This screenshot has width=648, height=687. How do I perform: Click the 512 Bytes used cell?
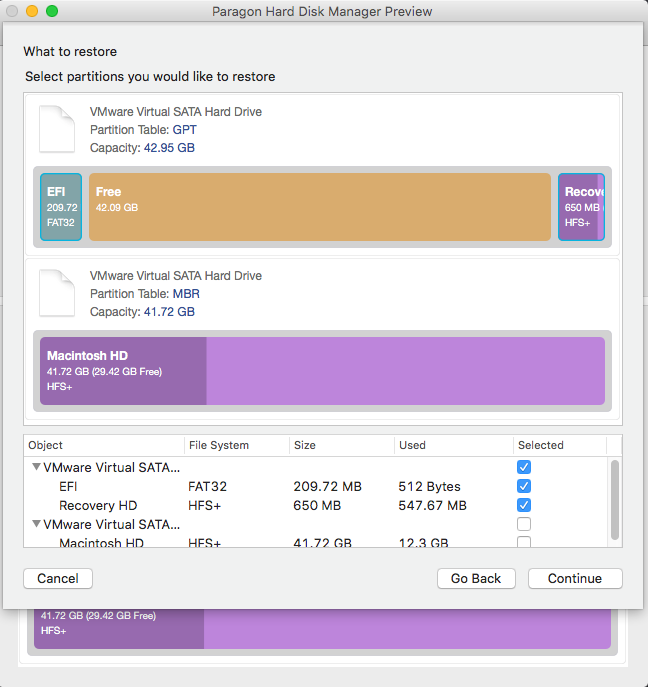coord(429,486)
